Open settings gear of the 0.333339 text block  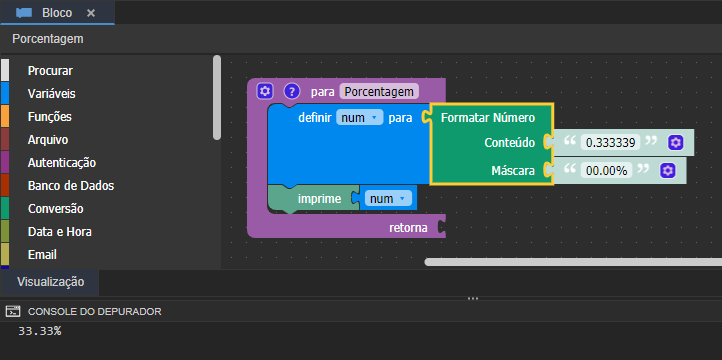tap(675, 143)
